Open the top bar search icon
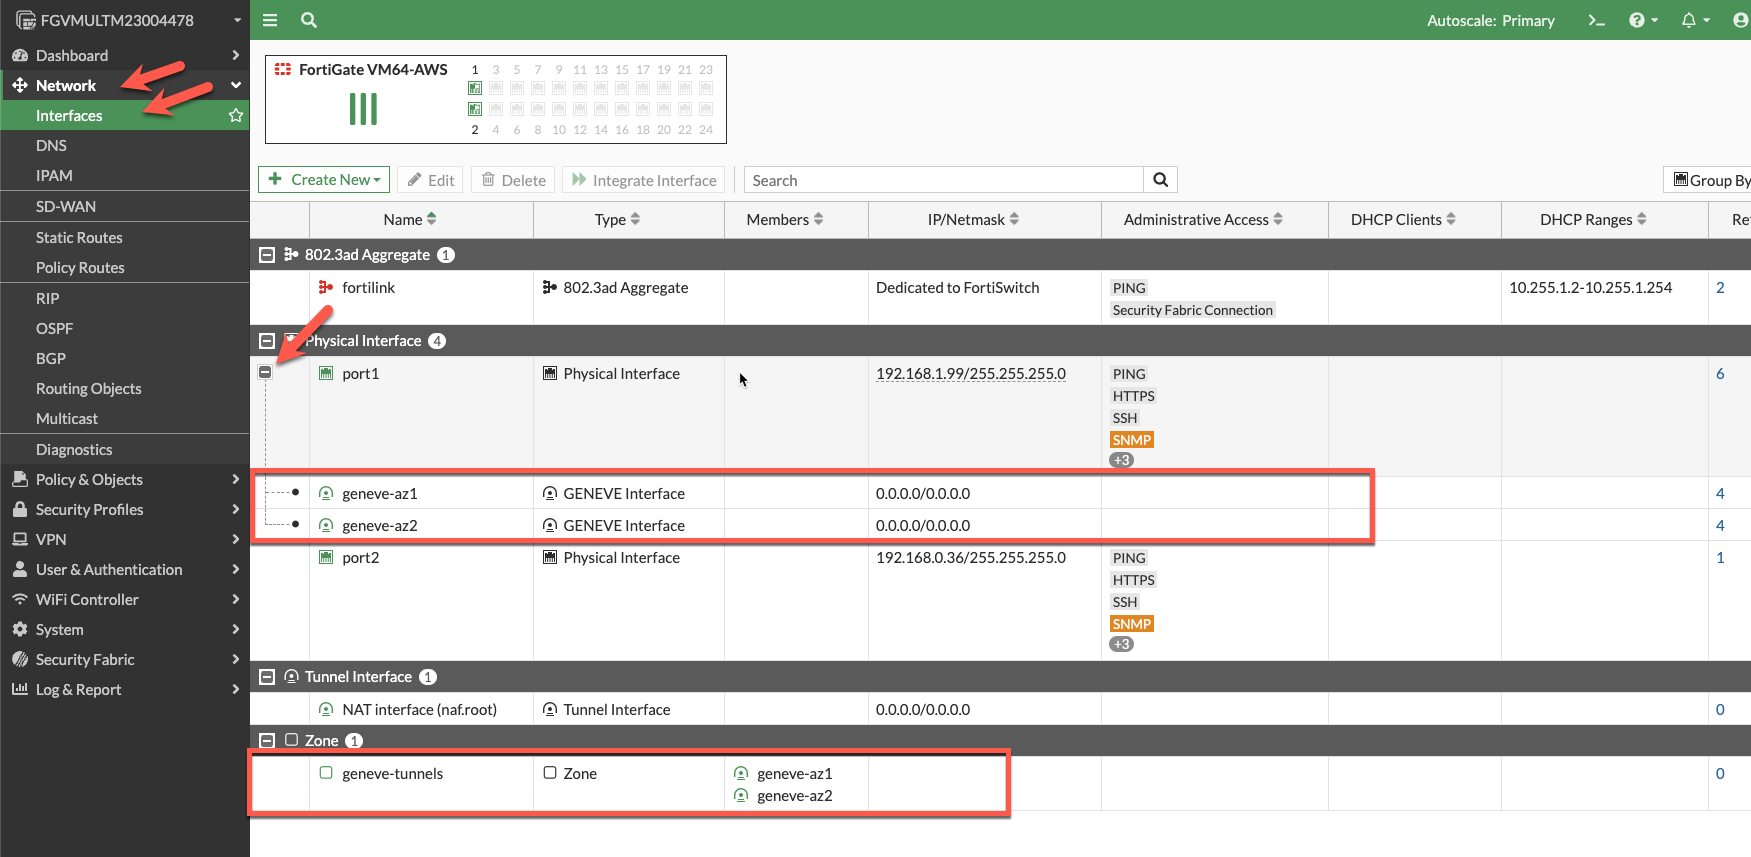Screen dimensions: 1751x857 (309, 20)
